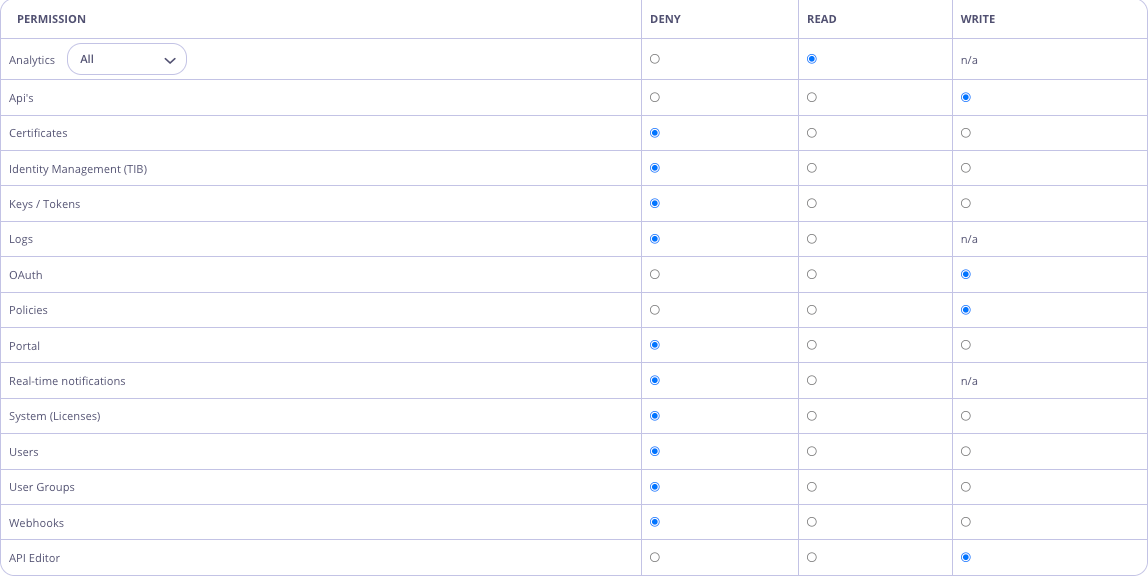Set Api's permission to Deny

(x=655, y=97)
